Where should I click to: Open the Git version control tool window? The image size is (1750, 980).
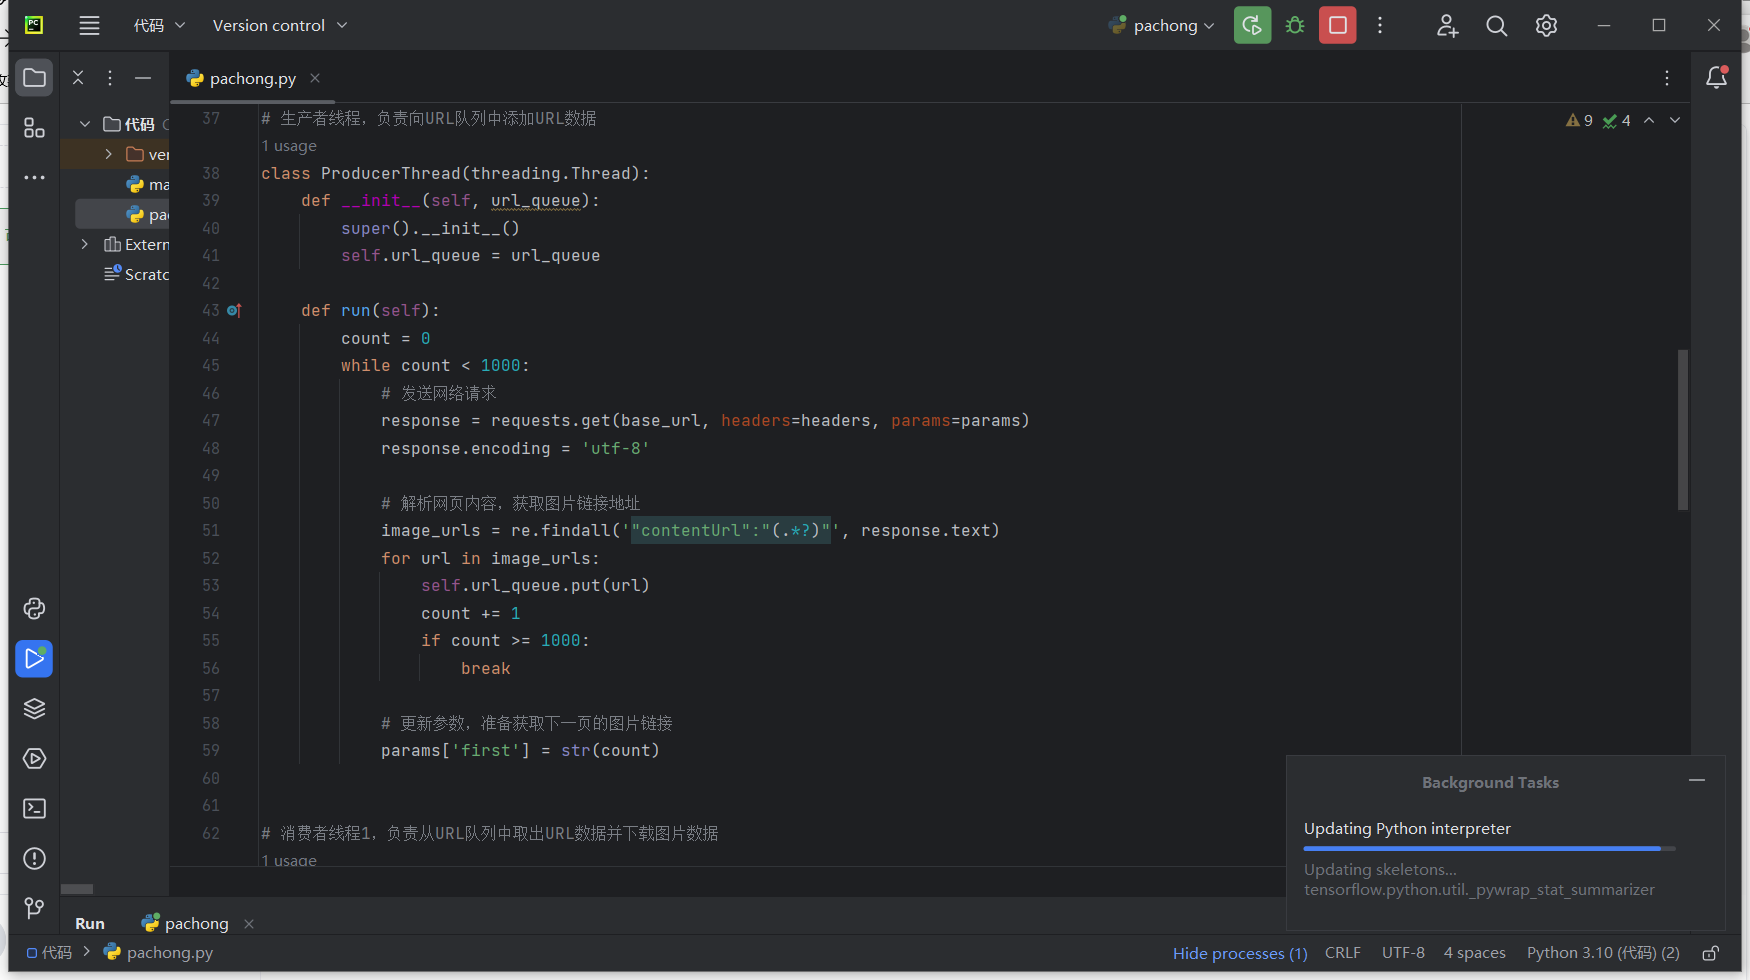pos(34,908)
